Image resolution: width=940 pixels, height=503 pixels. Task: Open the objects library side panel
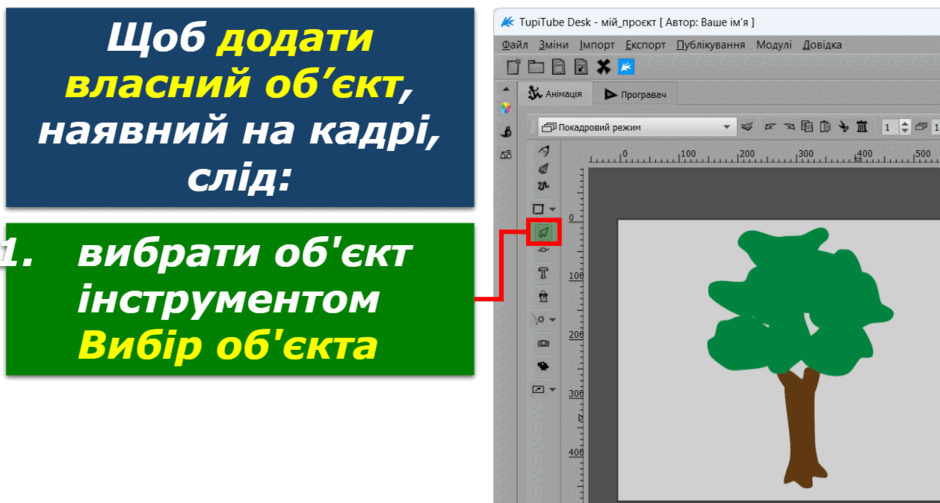(x=507, y=155)
